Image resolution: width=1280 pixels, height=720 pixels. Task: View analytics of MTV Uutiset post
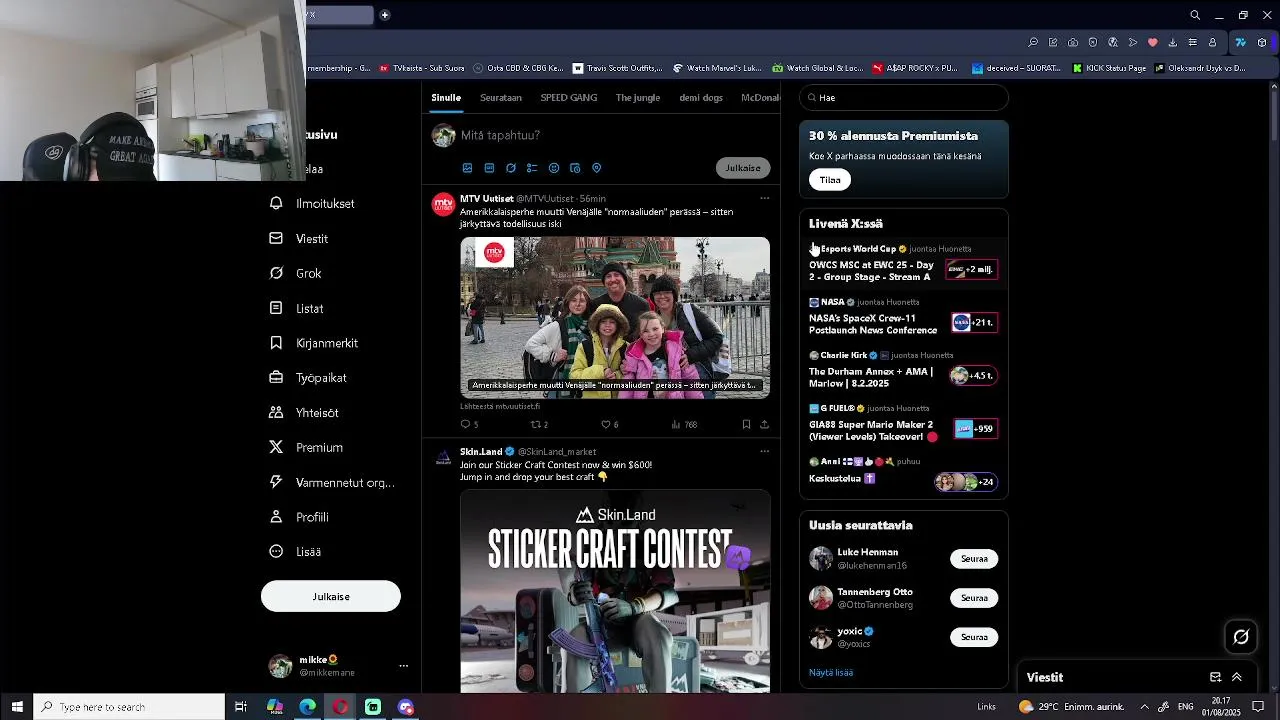point(684,425)
